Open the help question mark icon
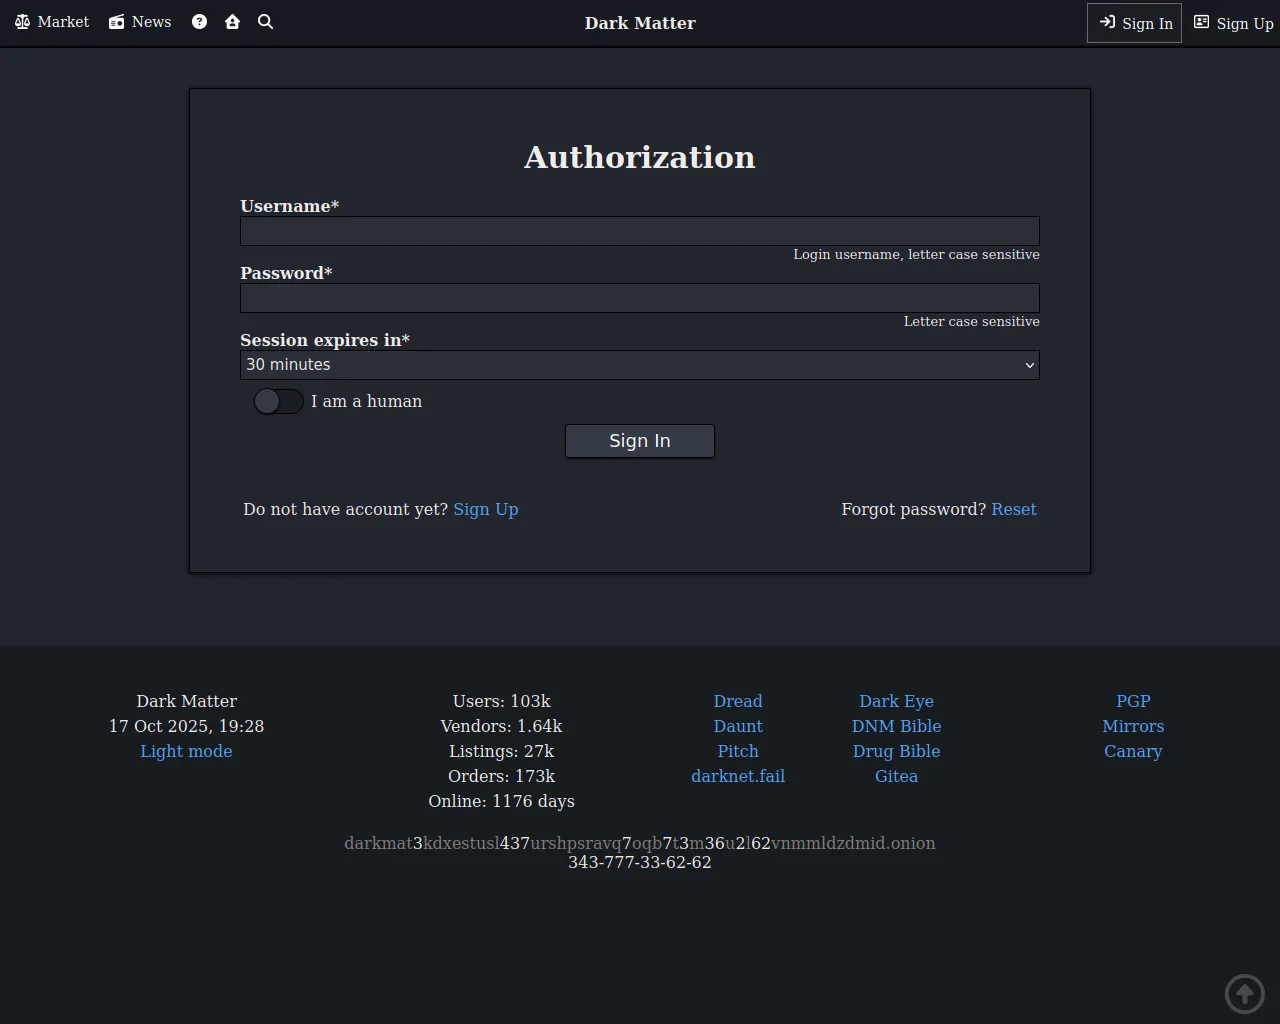The height and width of the screenshot is (1024, 1280). tap(200, 22)
